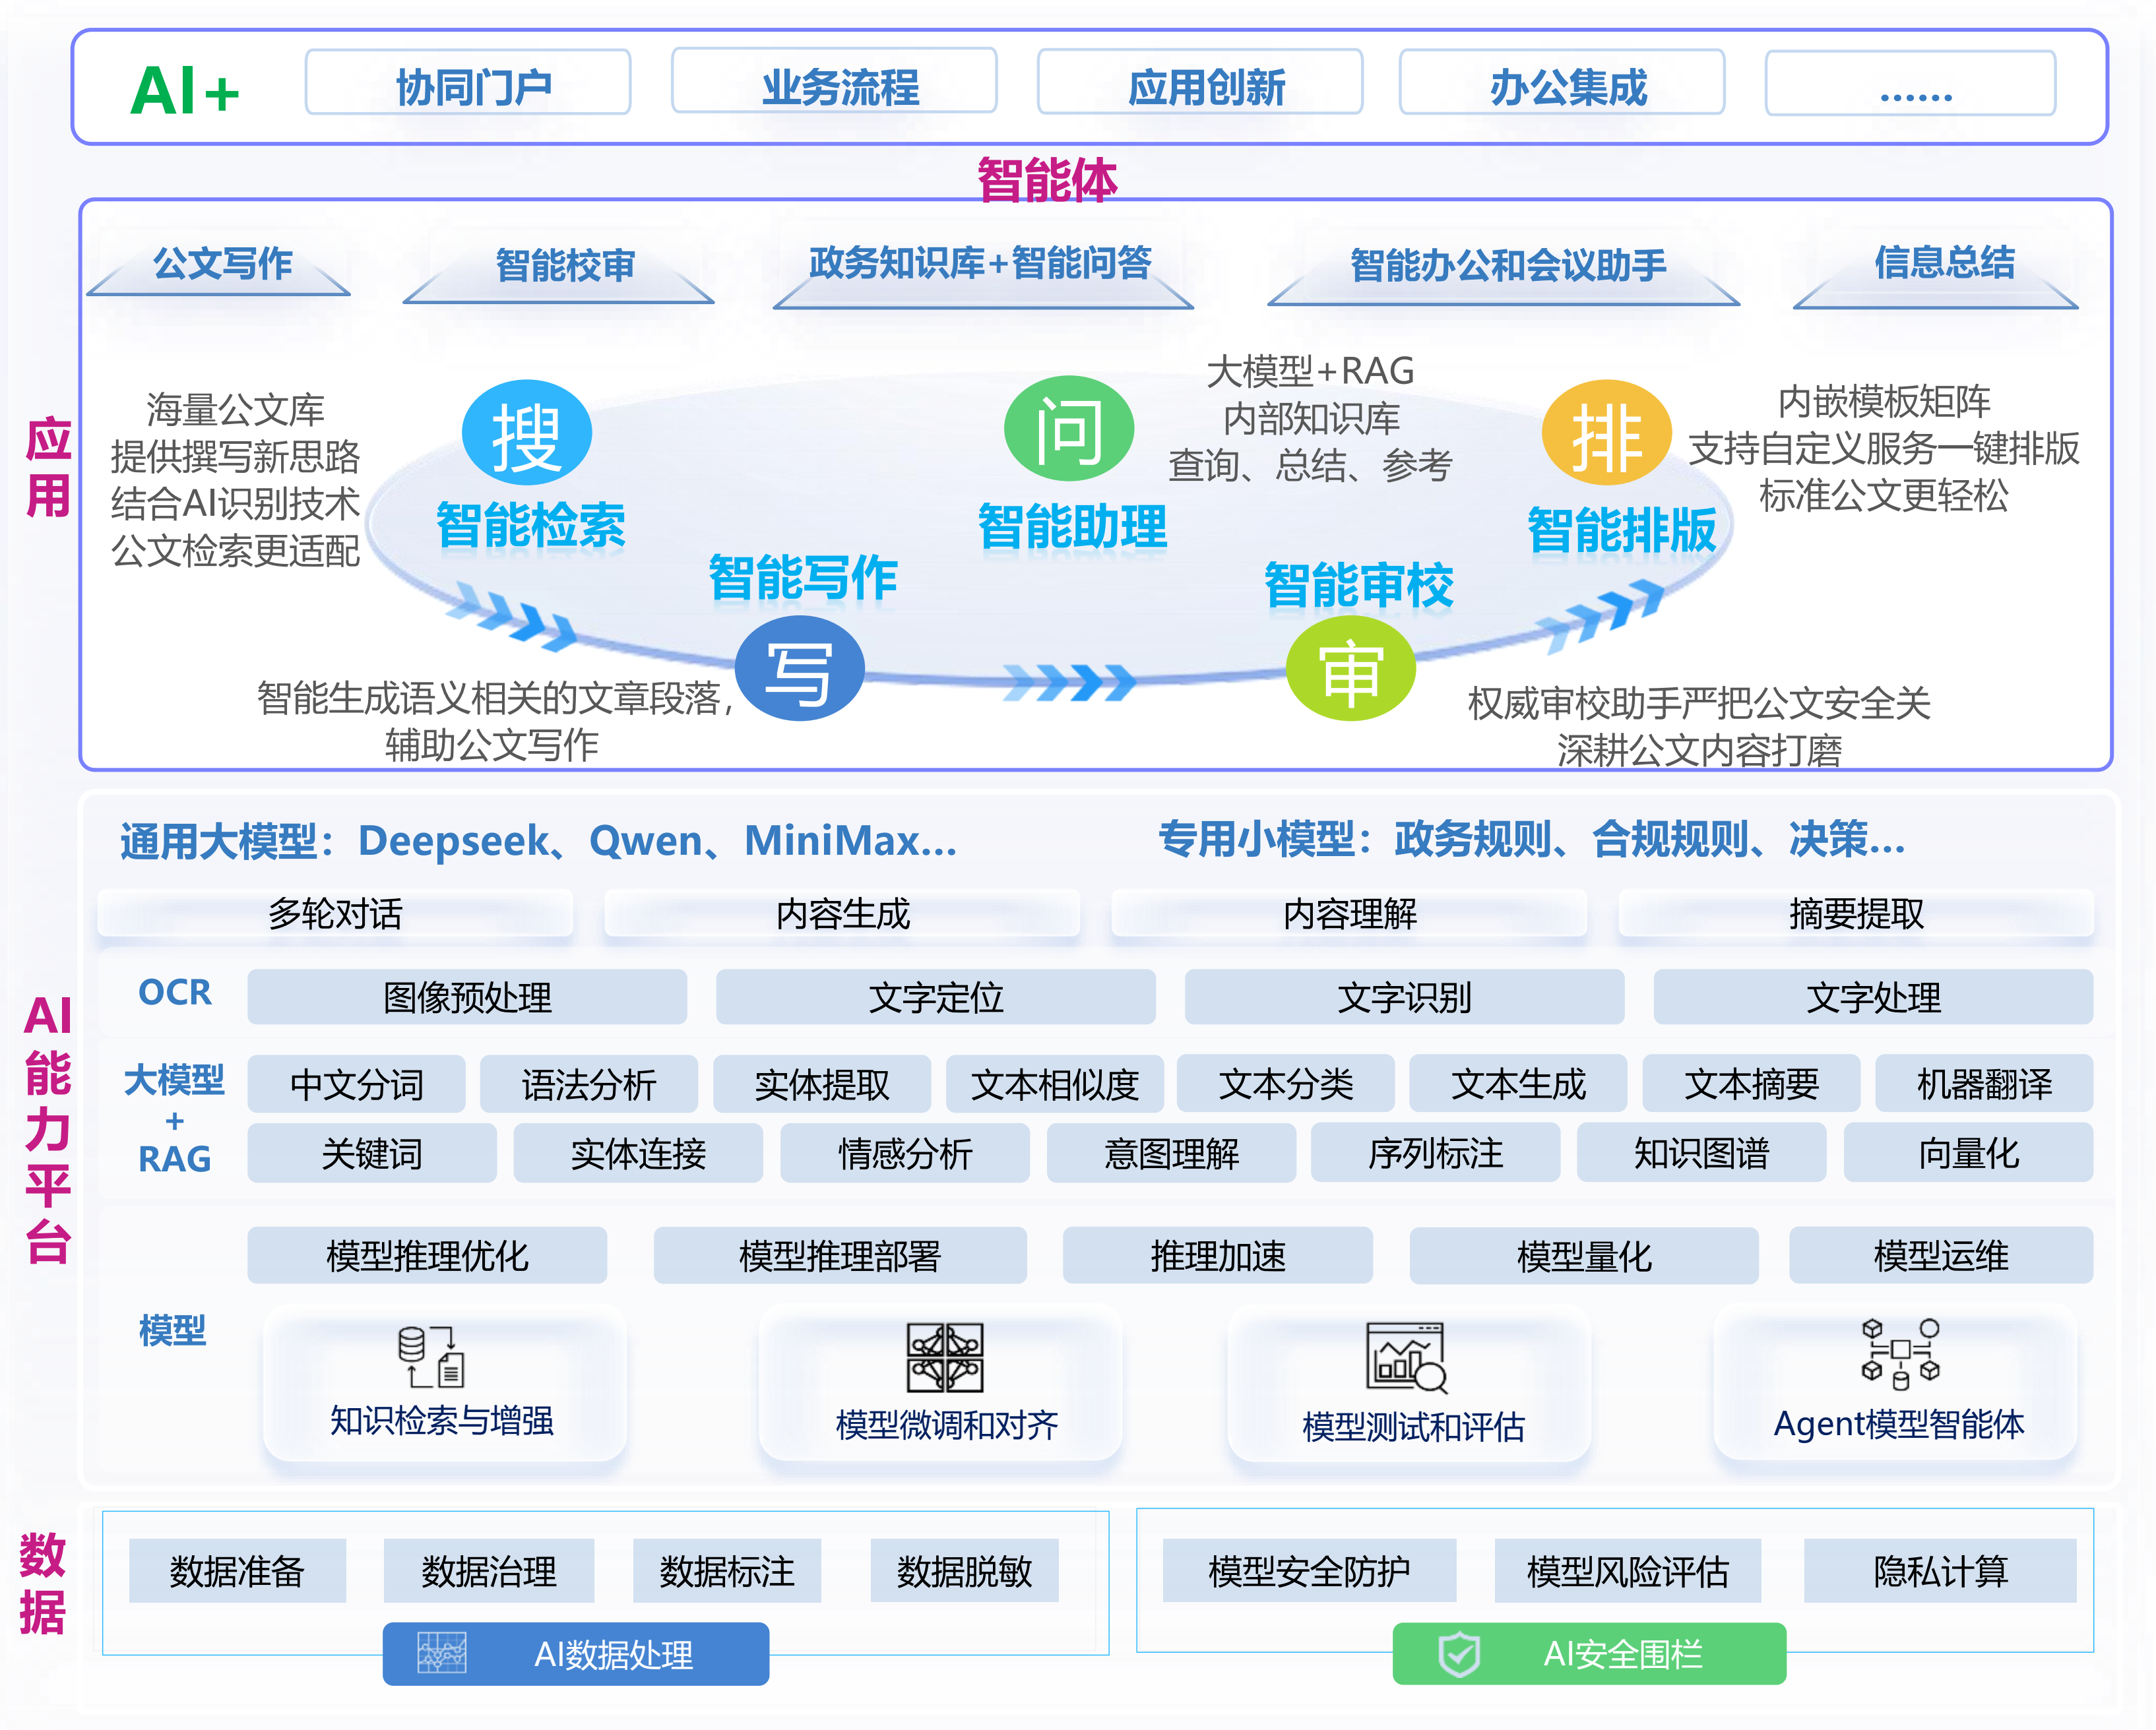This screenshot has width=2156, height=1730.
Task: Select the 内容理解 capability box
Action: point(1349,914)
